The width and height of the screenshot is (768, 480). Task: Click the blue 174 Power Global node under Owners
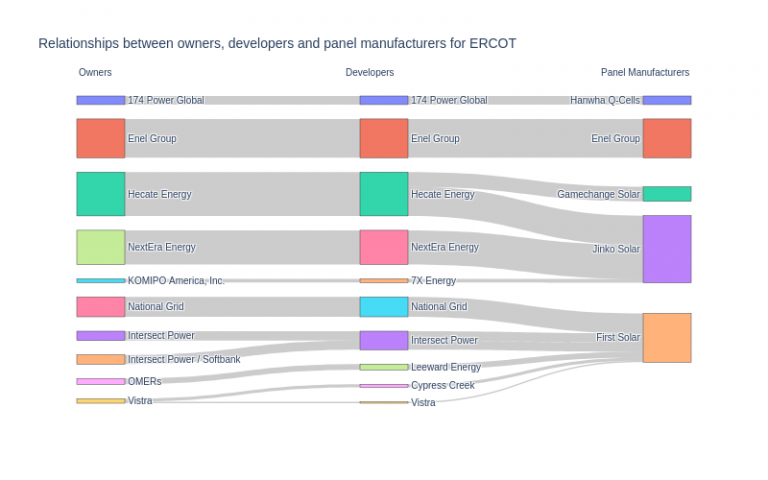[100, 100]
